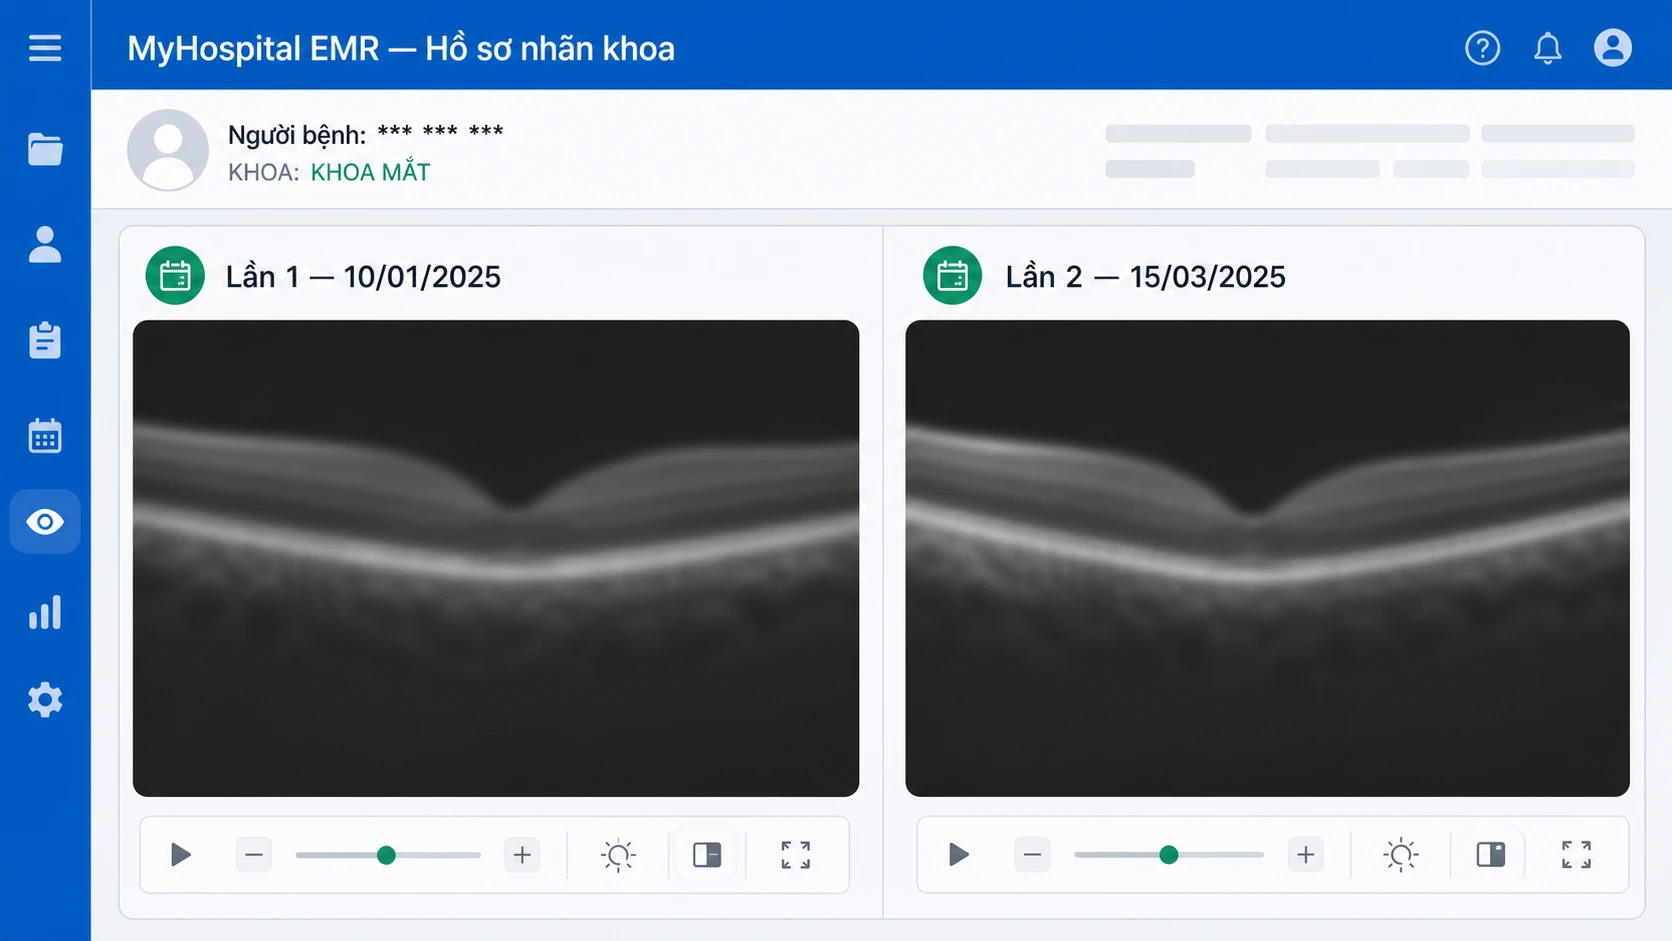Zoom out Lần 2 image with minus button
Viewport: 1672px width, 941px height.
pos(1032,855)
